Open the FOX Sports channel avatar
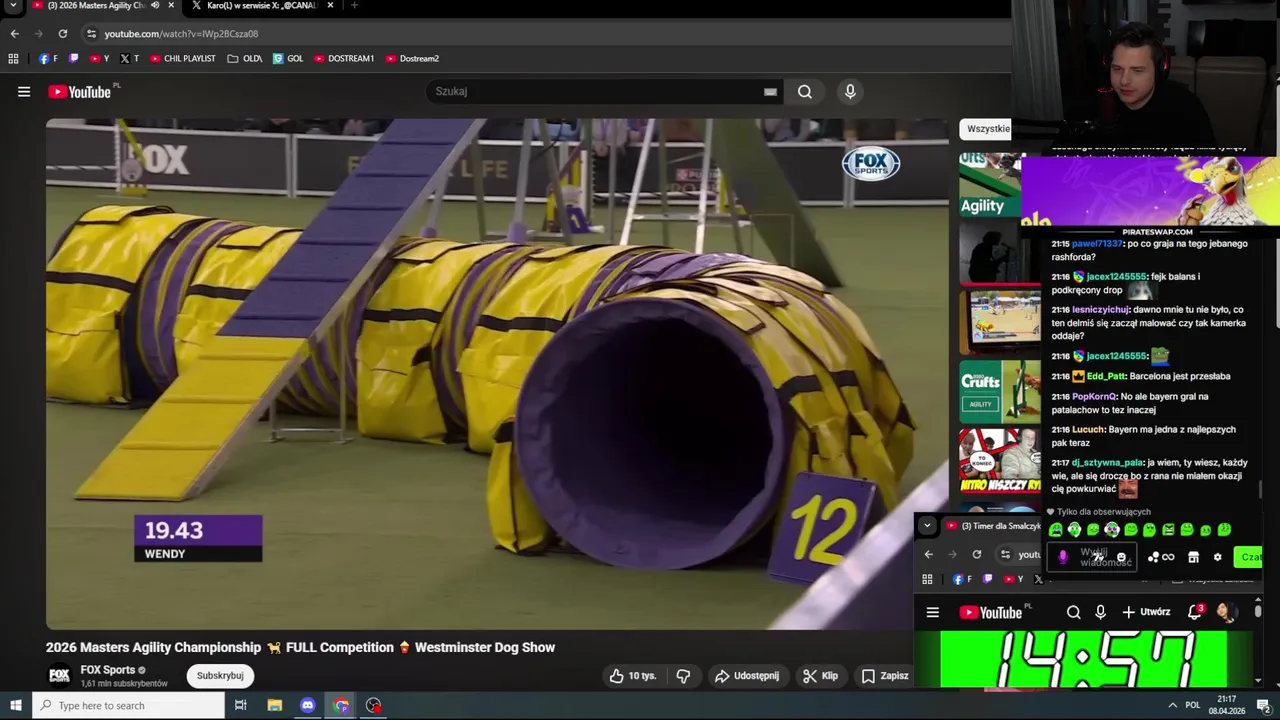The image size is (1280, 720). point(59,675)
